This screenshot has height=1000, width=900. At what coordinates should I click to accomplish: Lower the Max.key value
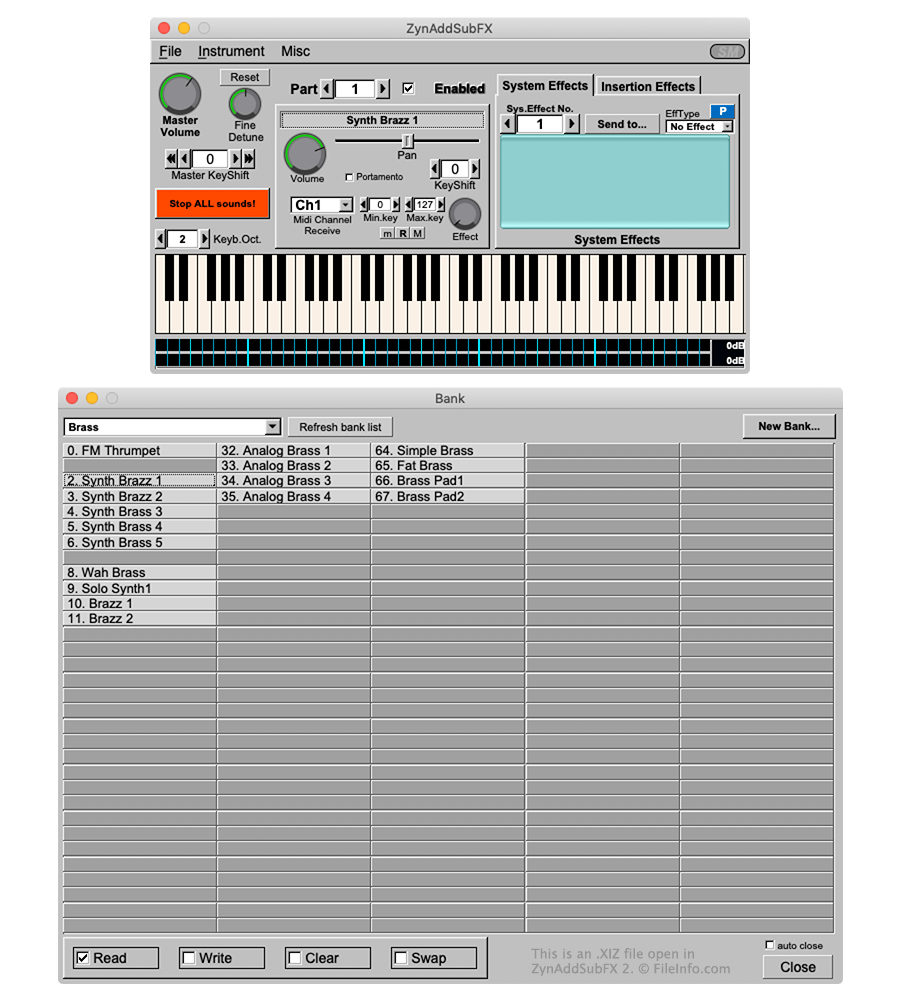pos(409,205)
